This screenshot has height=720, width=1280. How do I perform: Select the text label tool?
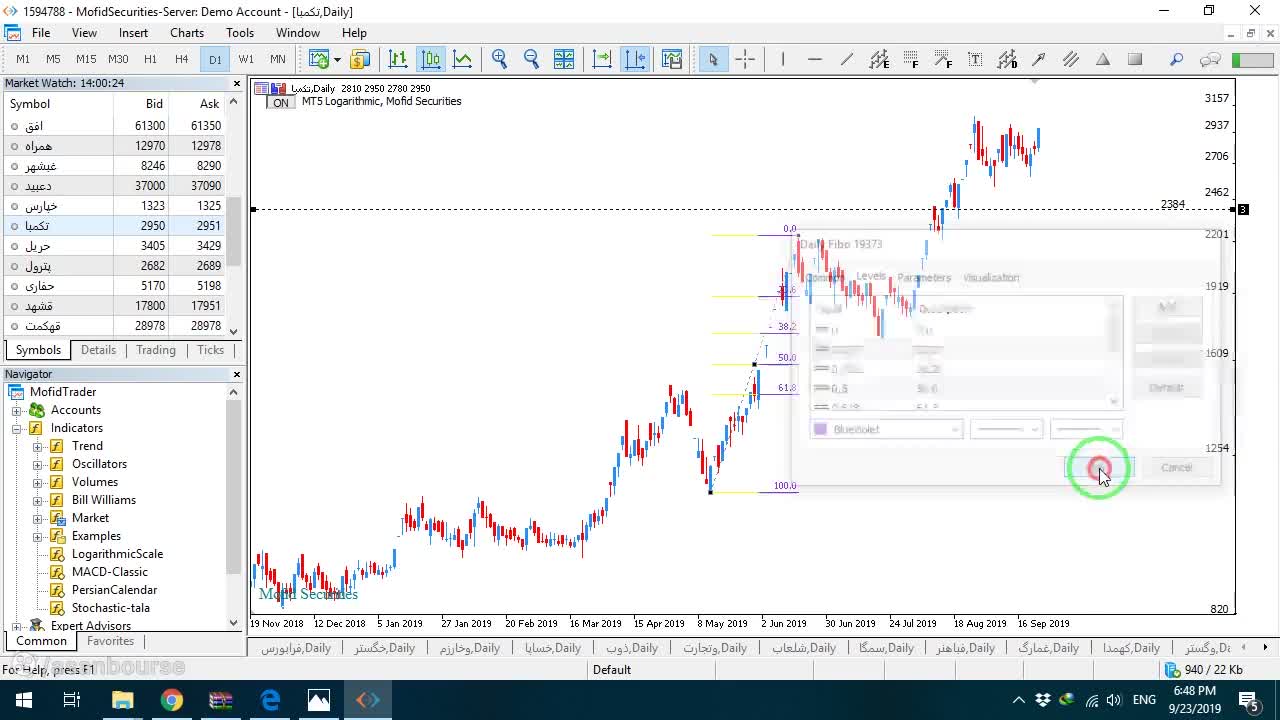[975, 59]
